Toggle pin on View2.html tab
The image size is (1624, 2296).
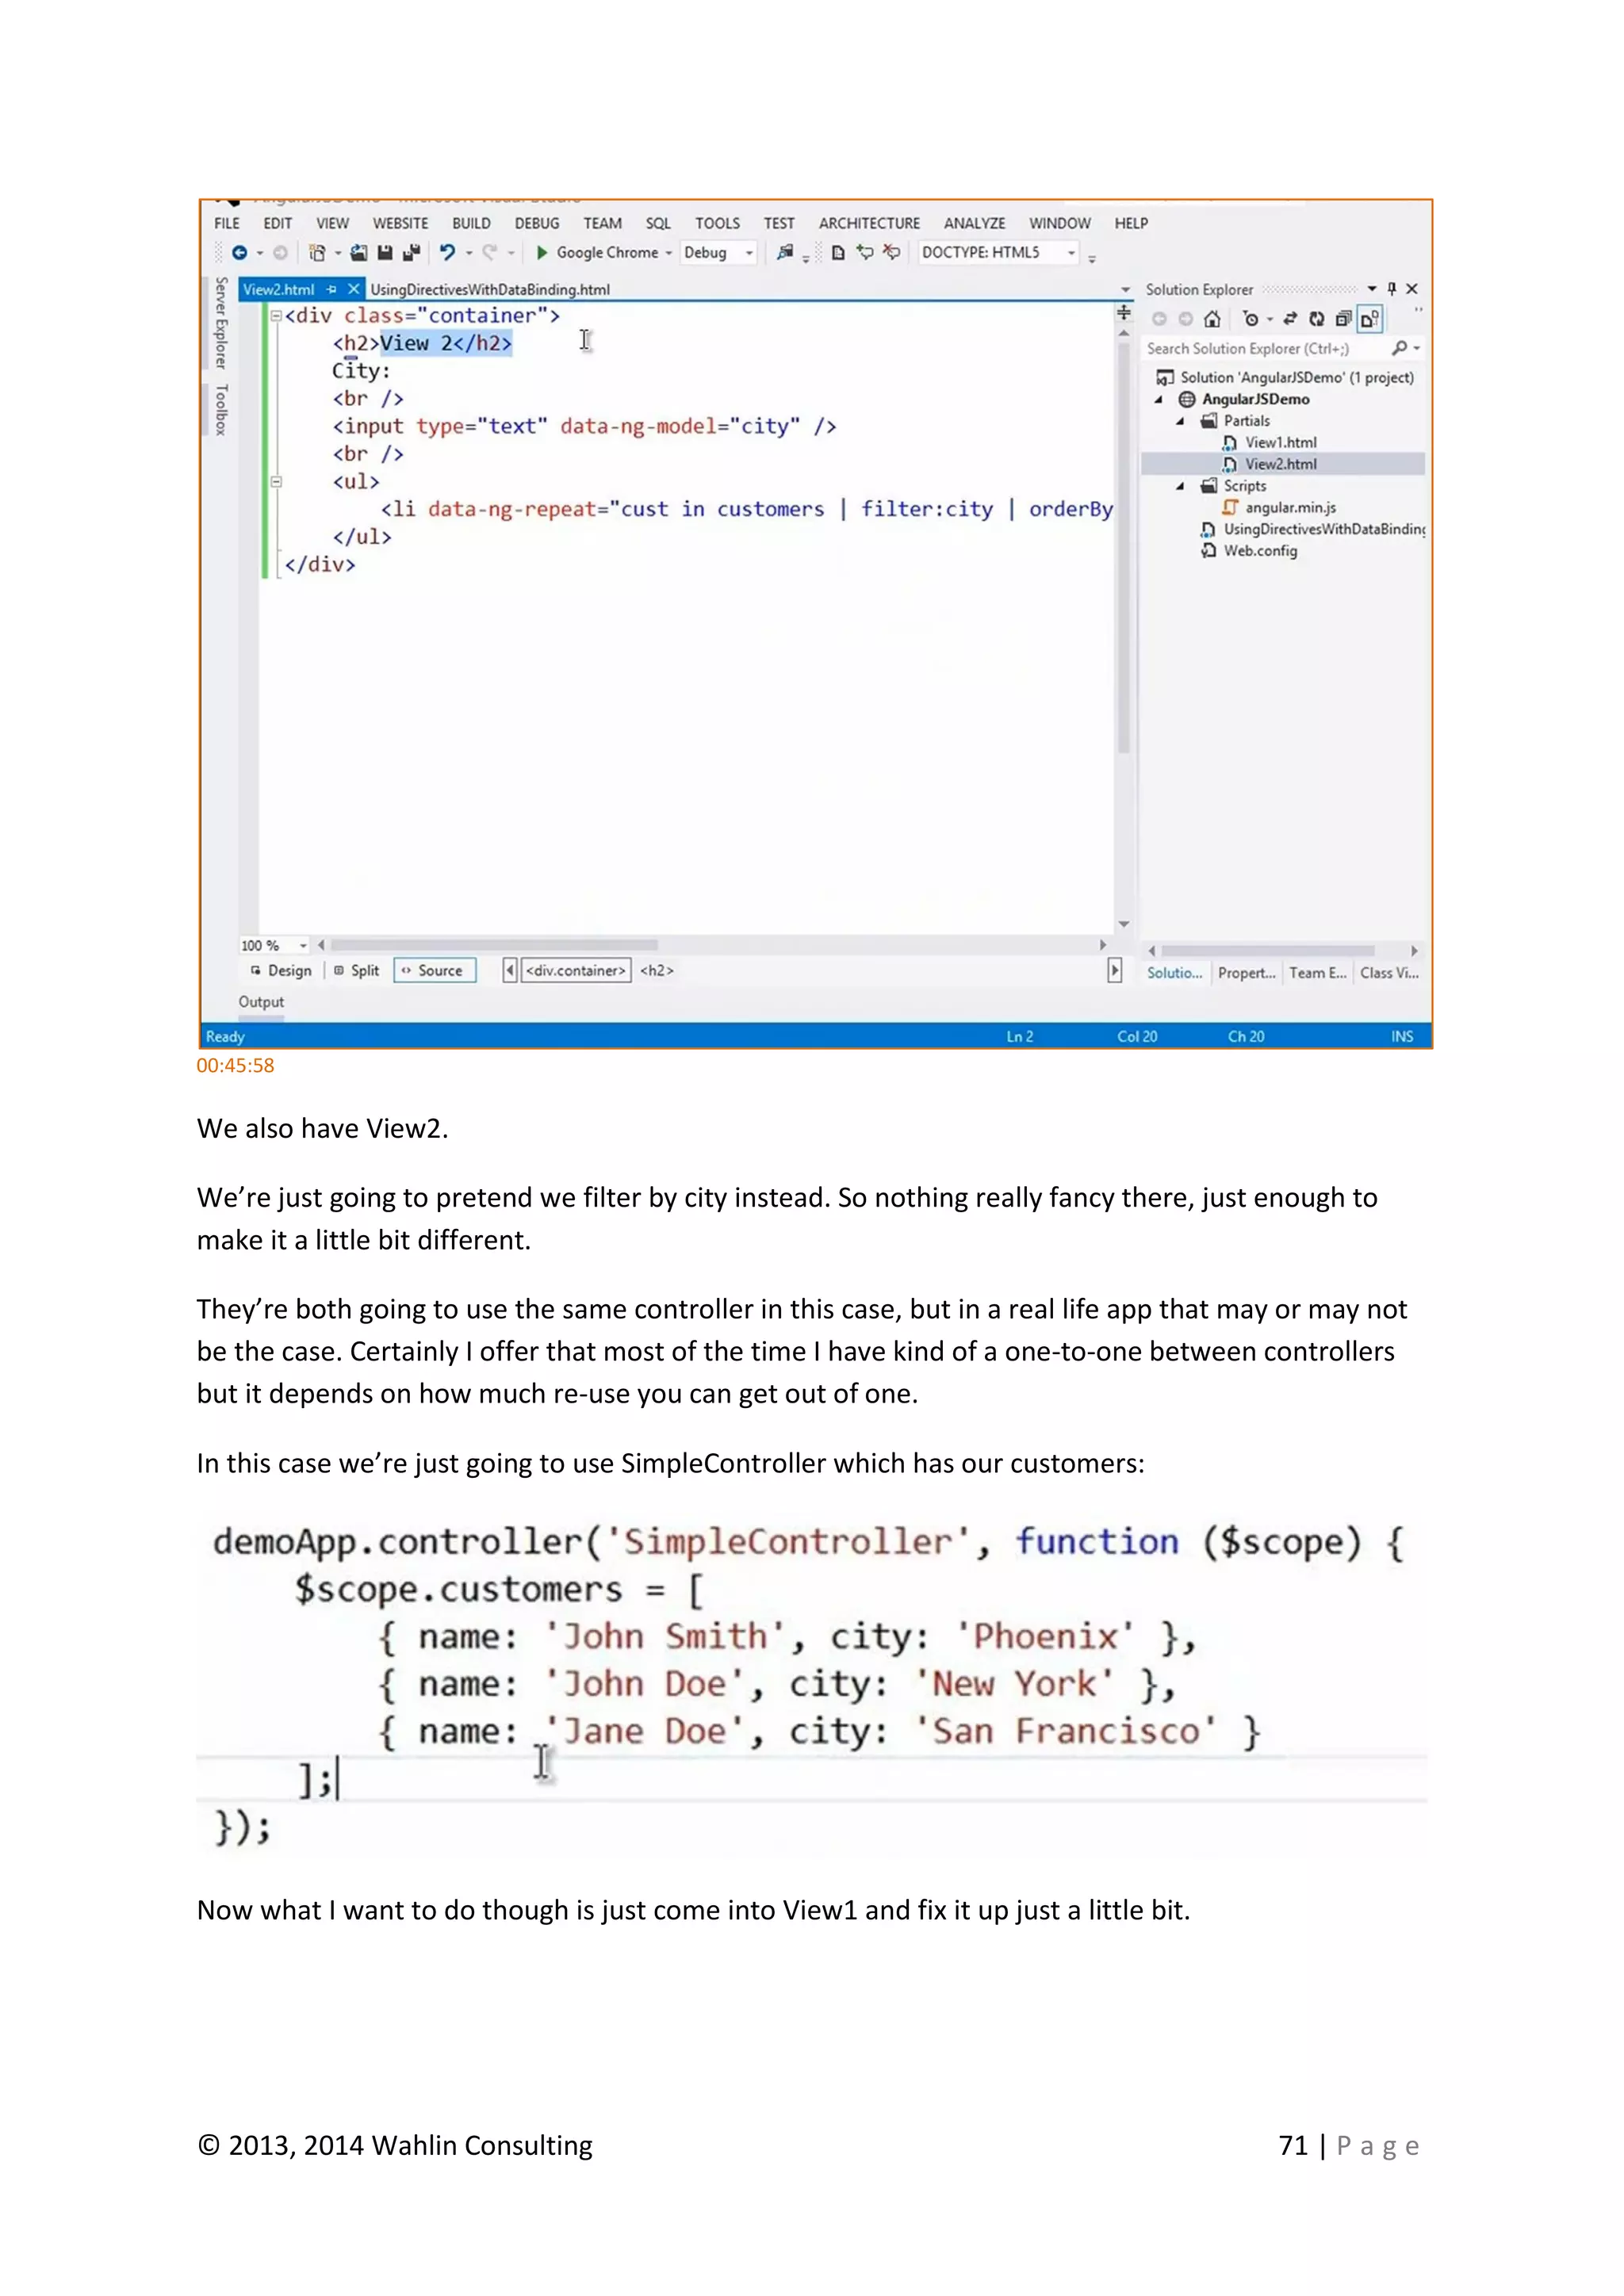click(x=332, y=290)
